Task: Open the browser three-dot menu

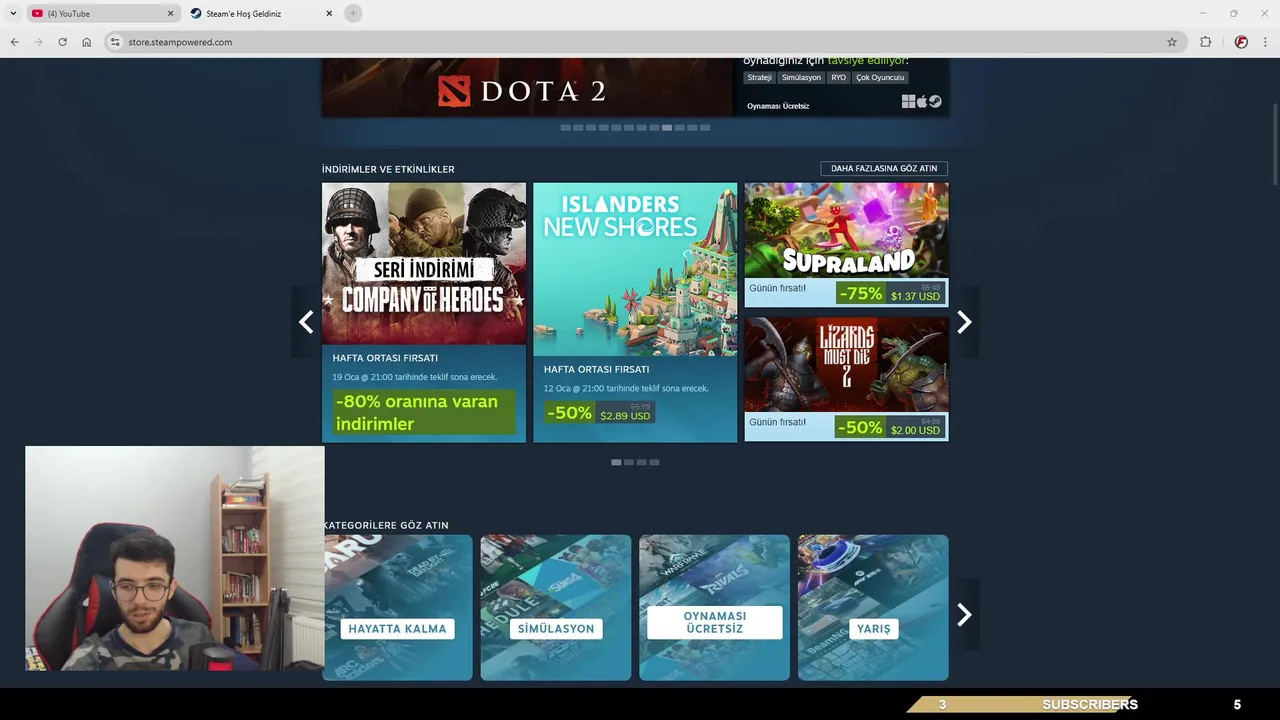Action: coord(1265,42)
